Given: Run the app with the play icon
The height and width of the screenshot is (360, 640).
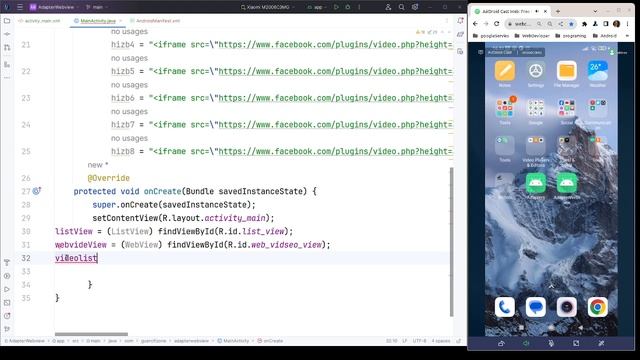Looking at the screenshot, I should (x=336, y=7).
